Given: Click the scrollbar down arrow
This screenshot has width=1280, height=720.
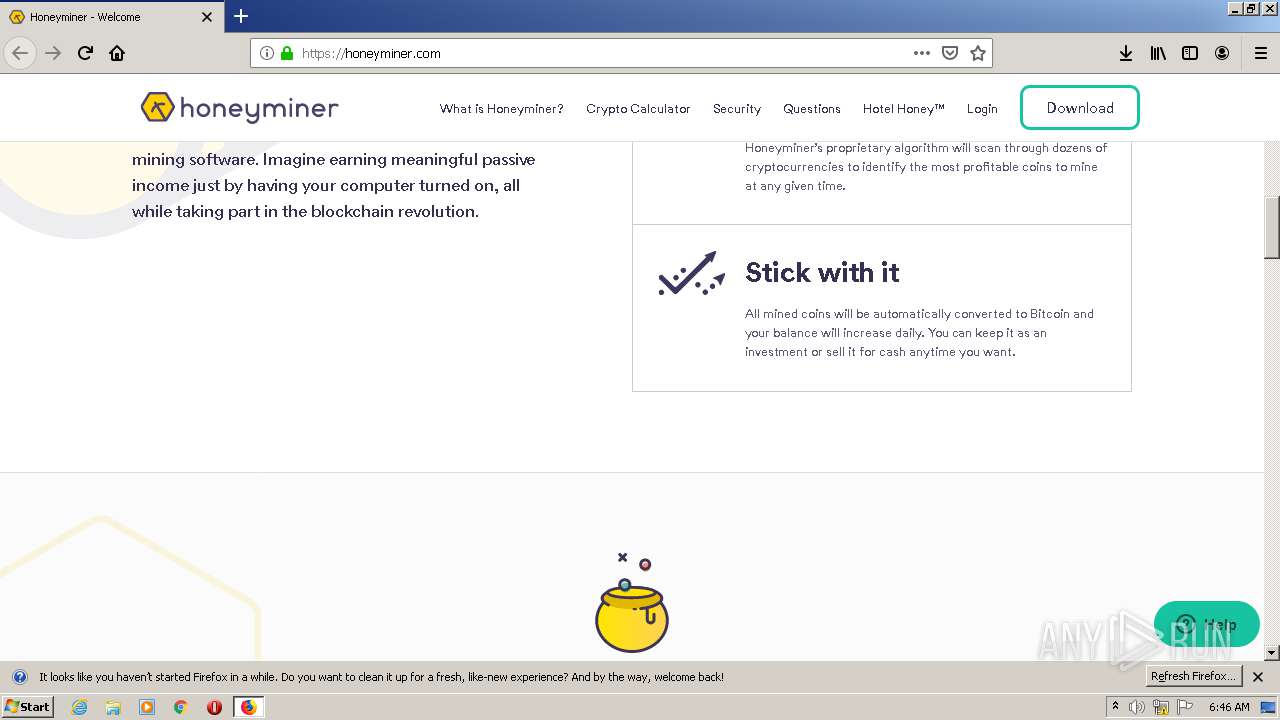Looking at the screenshot, I should [1272, 653].
